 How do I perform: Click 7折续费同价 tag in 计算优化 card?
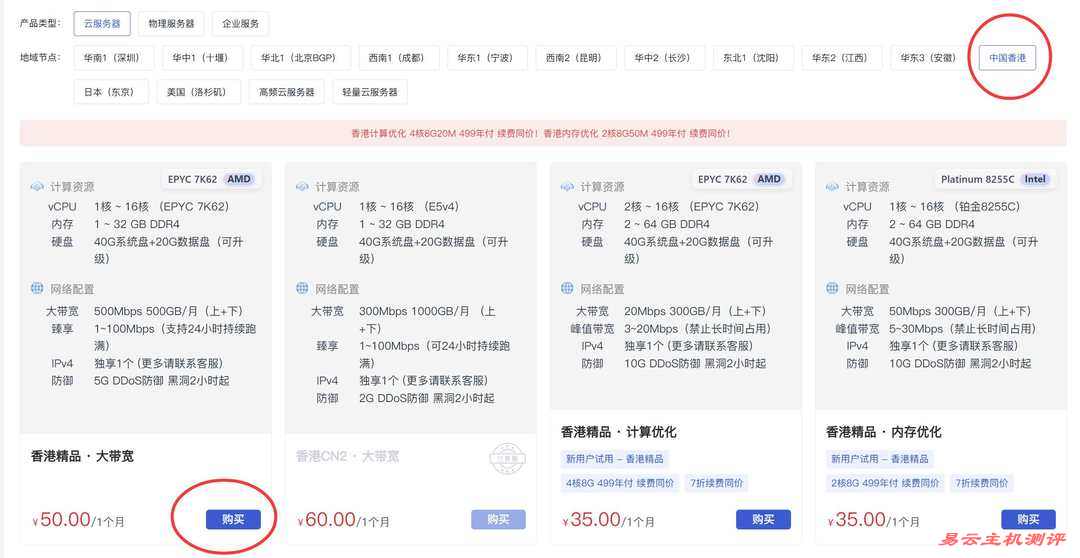tap(716, 483)
